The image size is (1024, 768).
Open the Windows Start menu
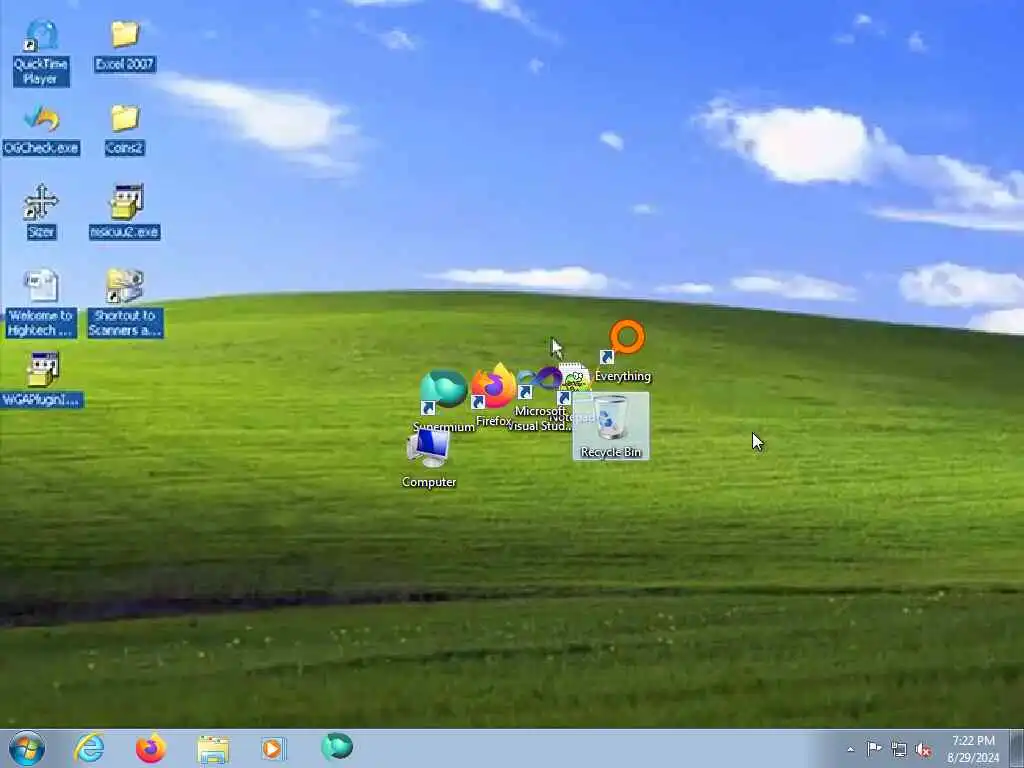[x=27, y=748]
